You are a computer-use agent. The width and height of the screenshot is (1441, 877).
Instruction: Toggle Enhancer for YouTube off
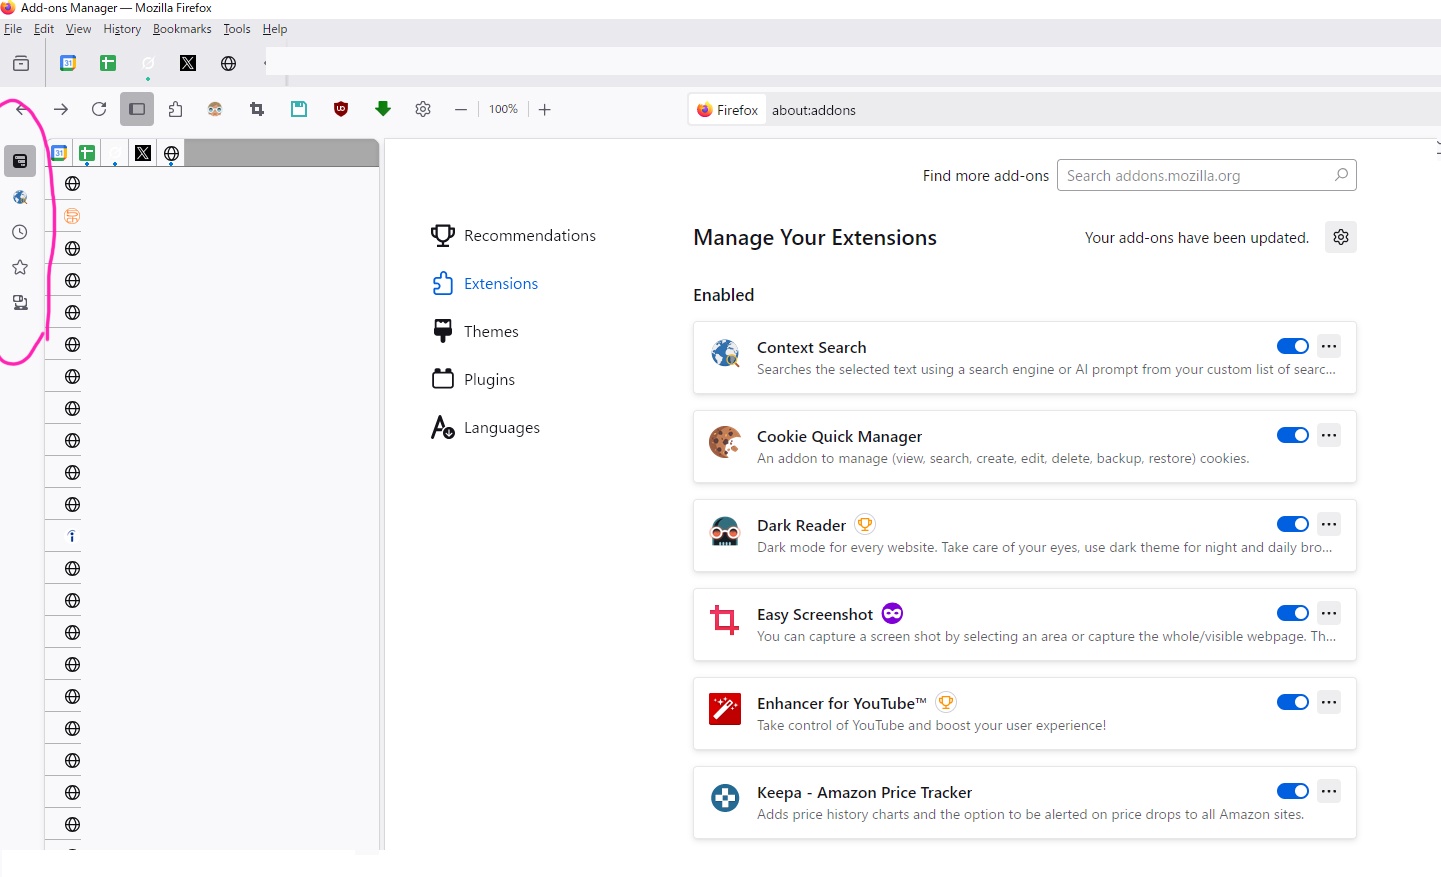1292,702
